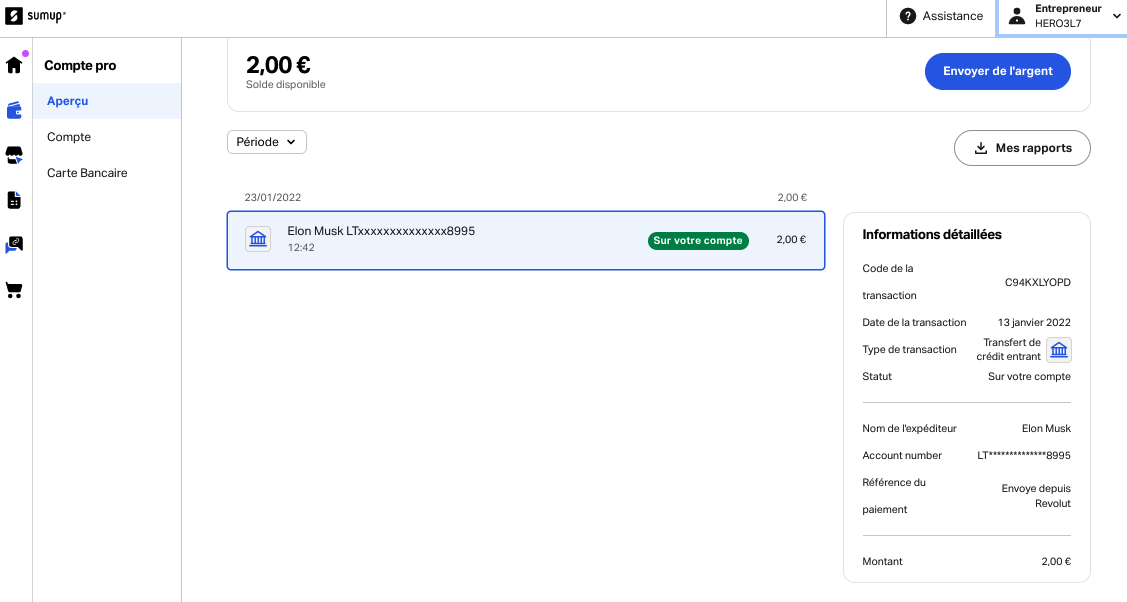1127x602 pixels.
Task: Open the point-of-sale storefront icon
Action: [14, 155]
